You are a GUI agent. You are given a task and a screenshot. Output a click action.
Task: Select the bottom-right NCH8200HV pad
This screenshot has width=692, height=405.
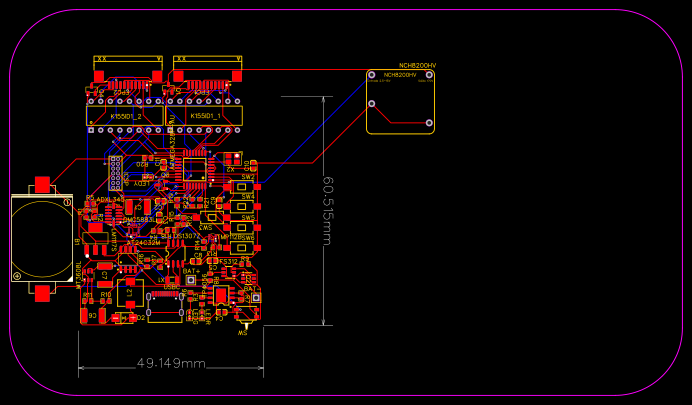429,123
